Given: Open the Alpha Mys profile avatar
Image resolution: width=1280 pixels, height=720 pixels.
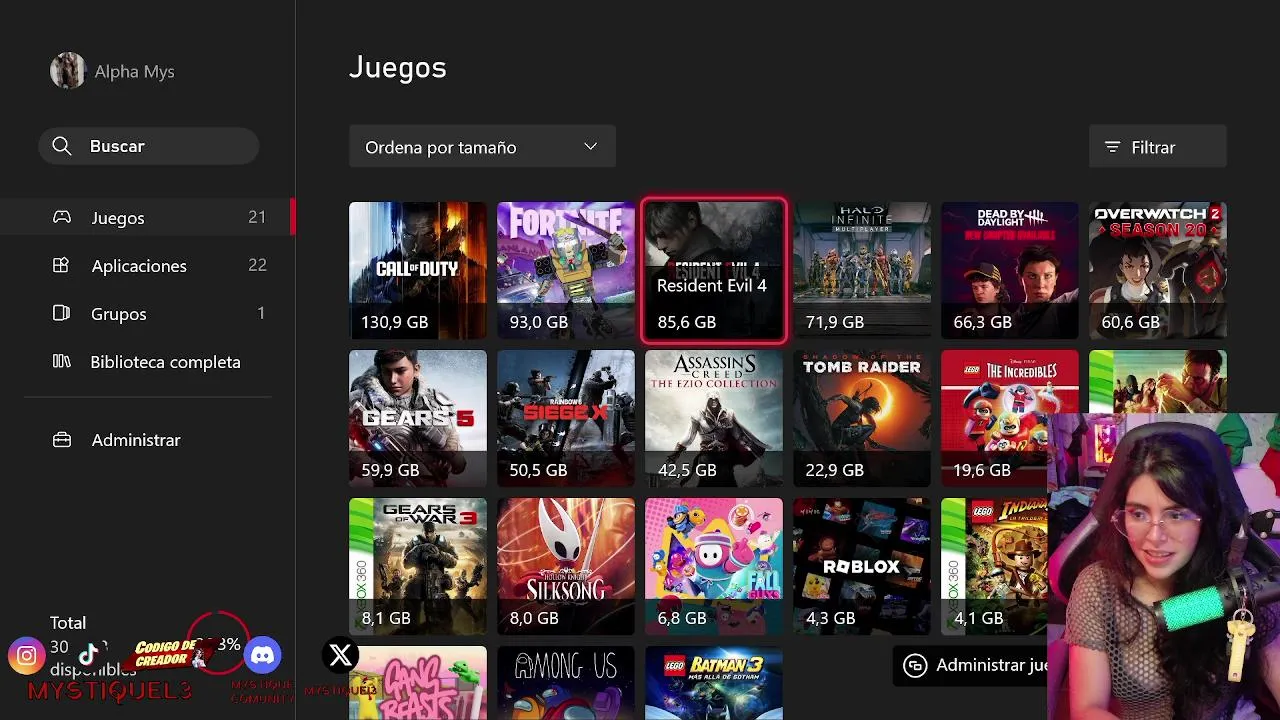Looking at the screenshot, I should [68, 71].
